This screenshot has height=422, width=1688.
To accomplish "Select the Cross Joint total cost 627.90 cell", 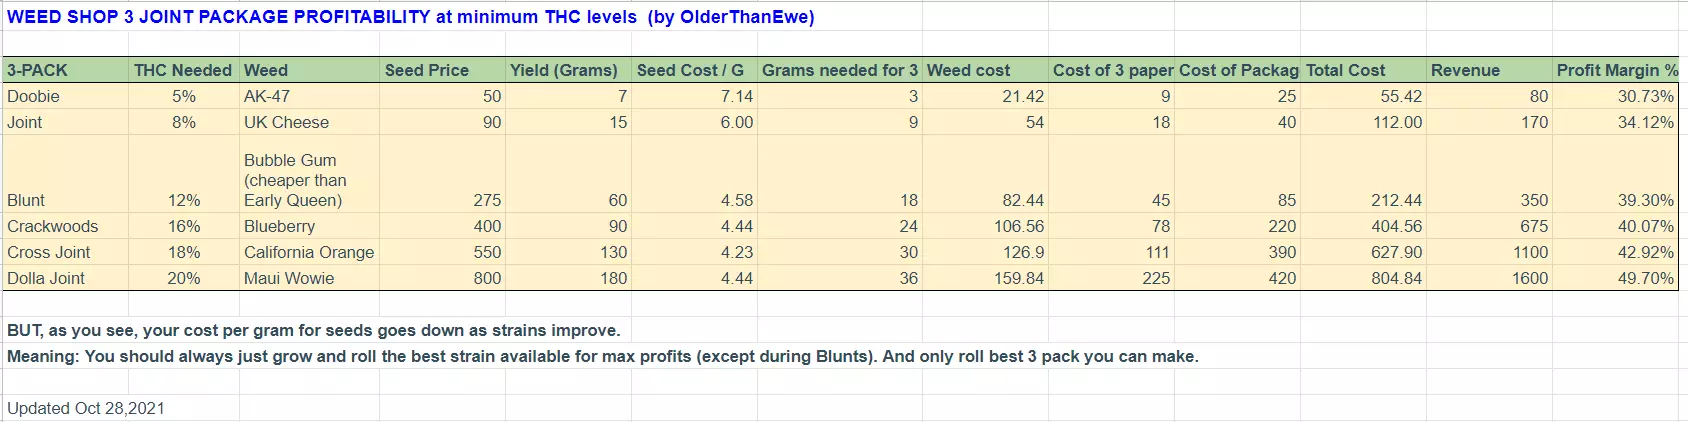I will tap(1364, 252).
